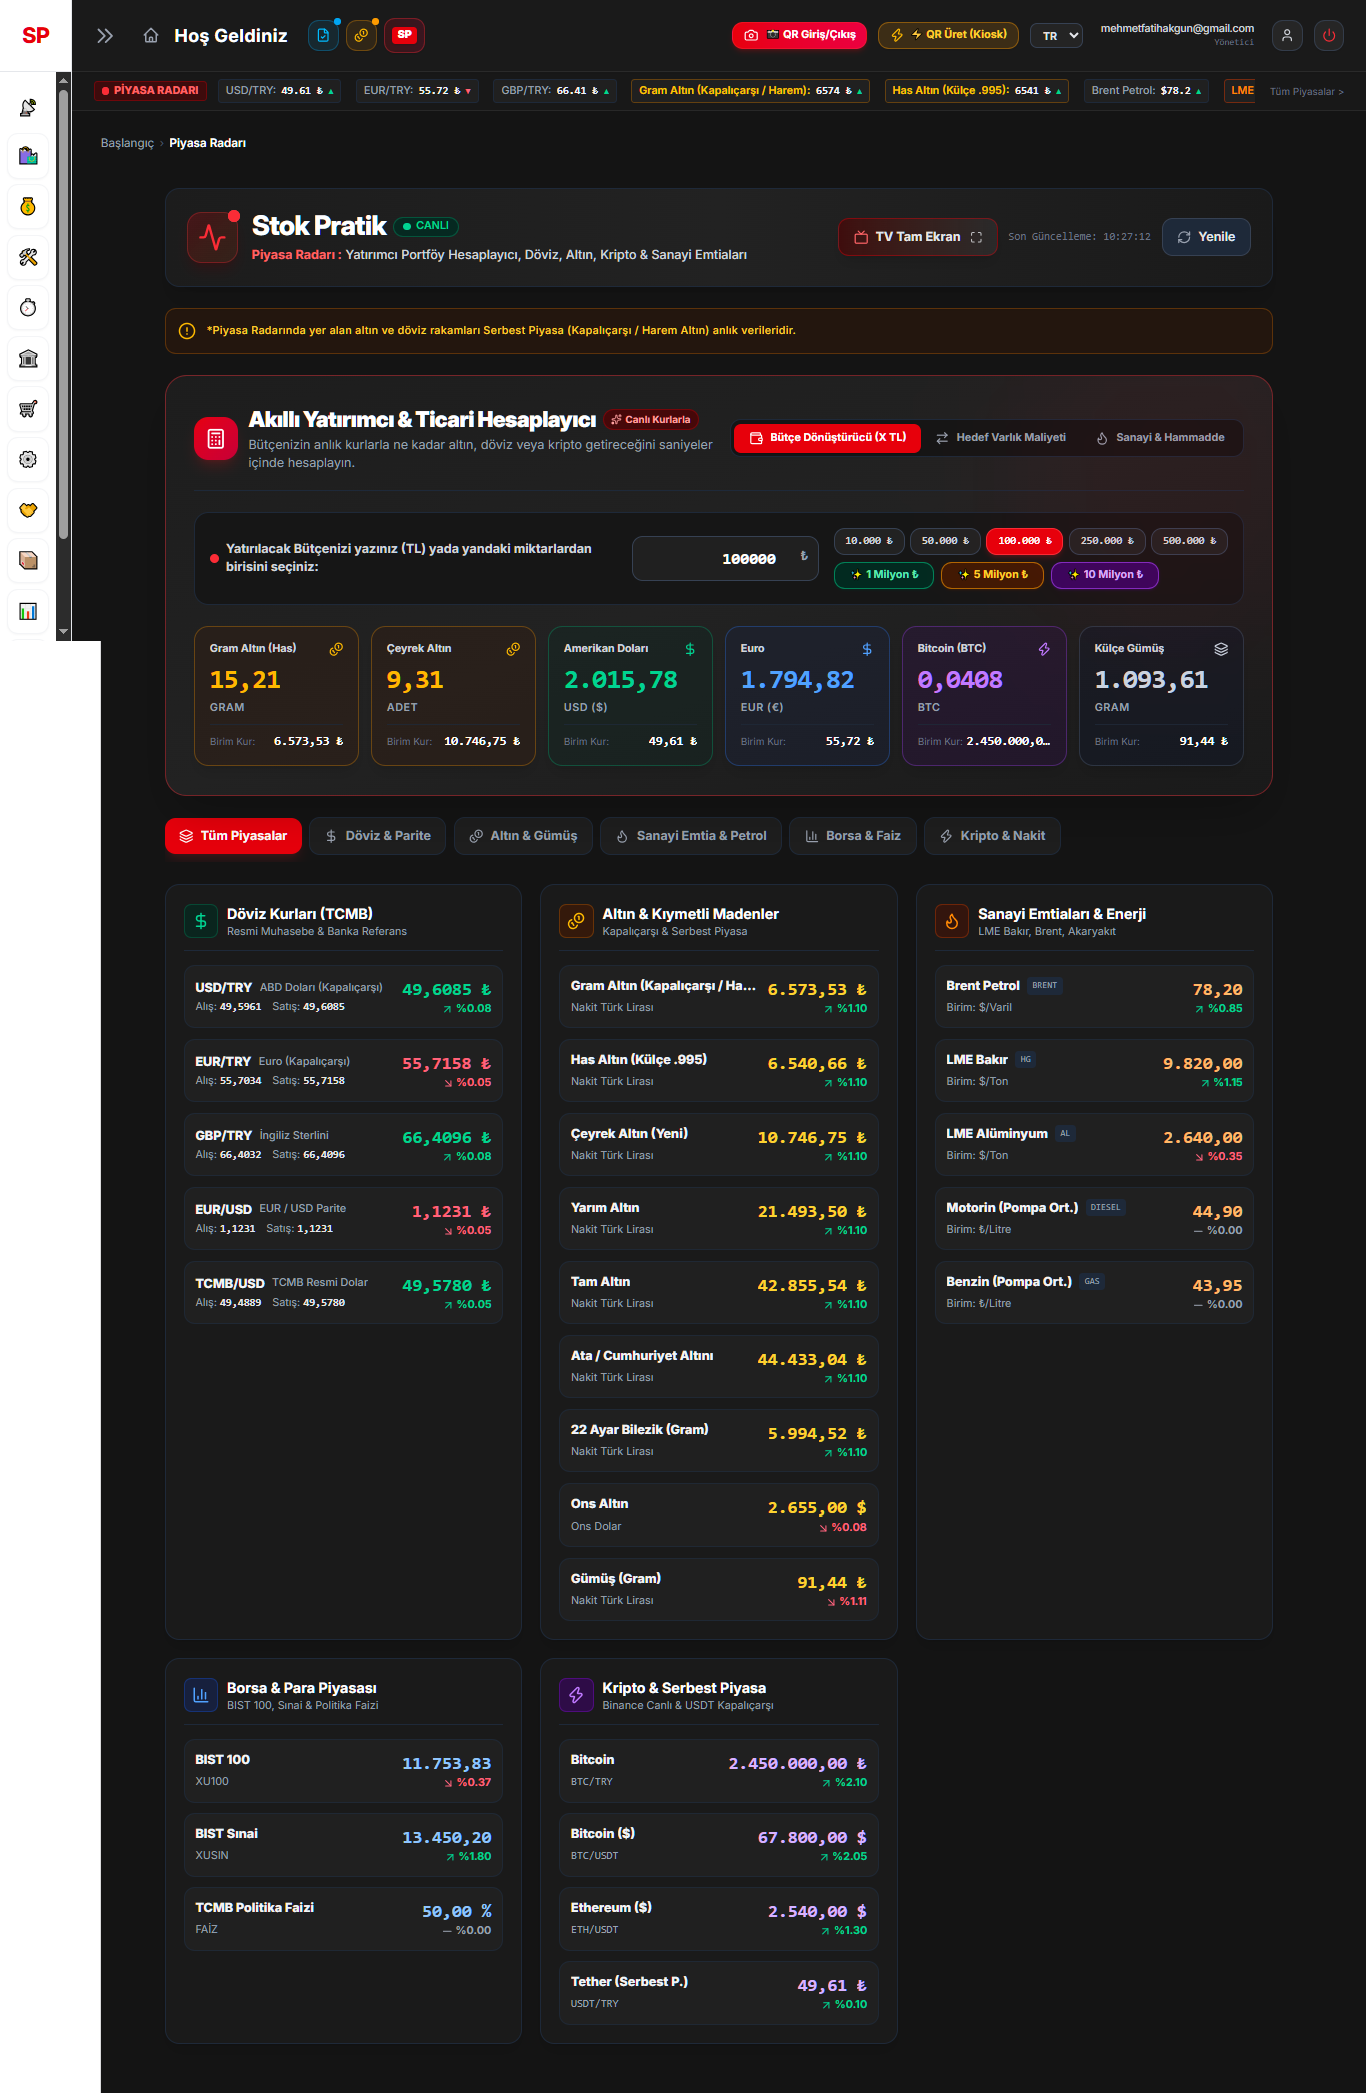Focus the budget amount input field
The image size is (1366, 2093).
click(x=725, y=558)
